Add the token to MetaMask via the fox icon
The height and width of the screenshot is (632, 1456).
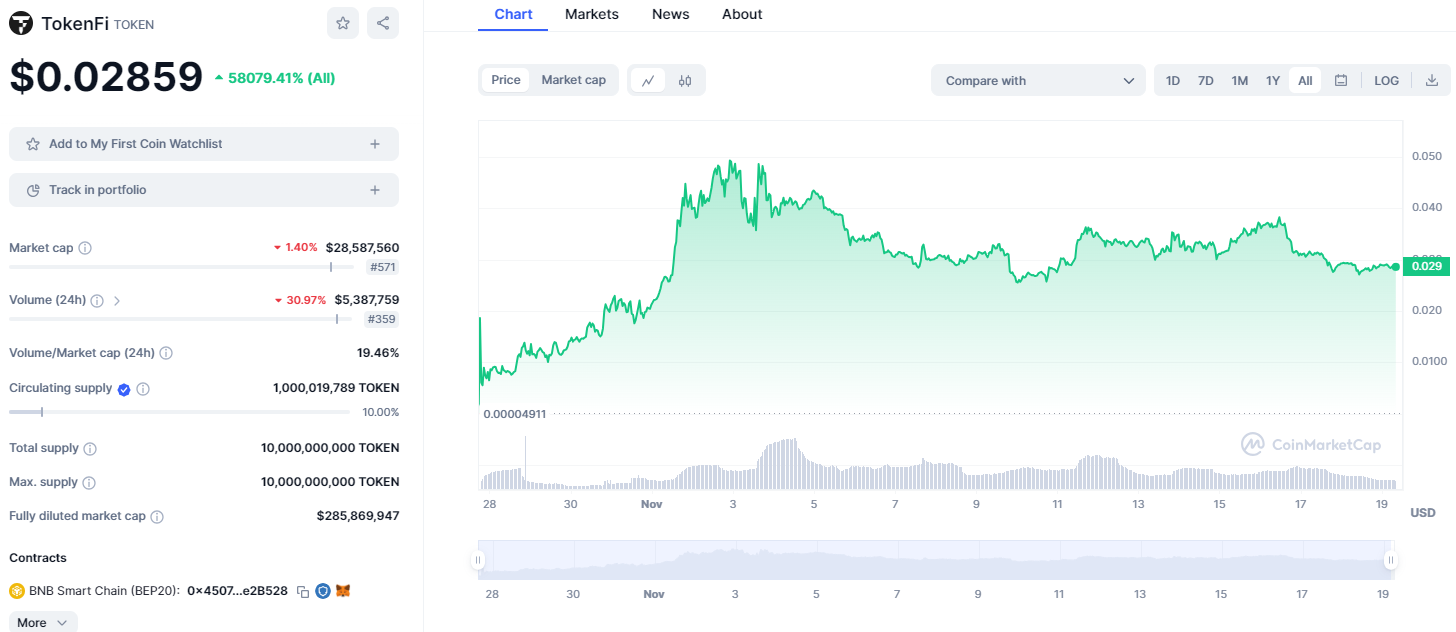(x=343, y=591)
